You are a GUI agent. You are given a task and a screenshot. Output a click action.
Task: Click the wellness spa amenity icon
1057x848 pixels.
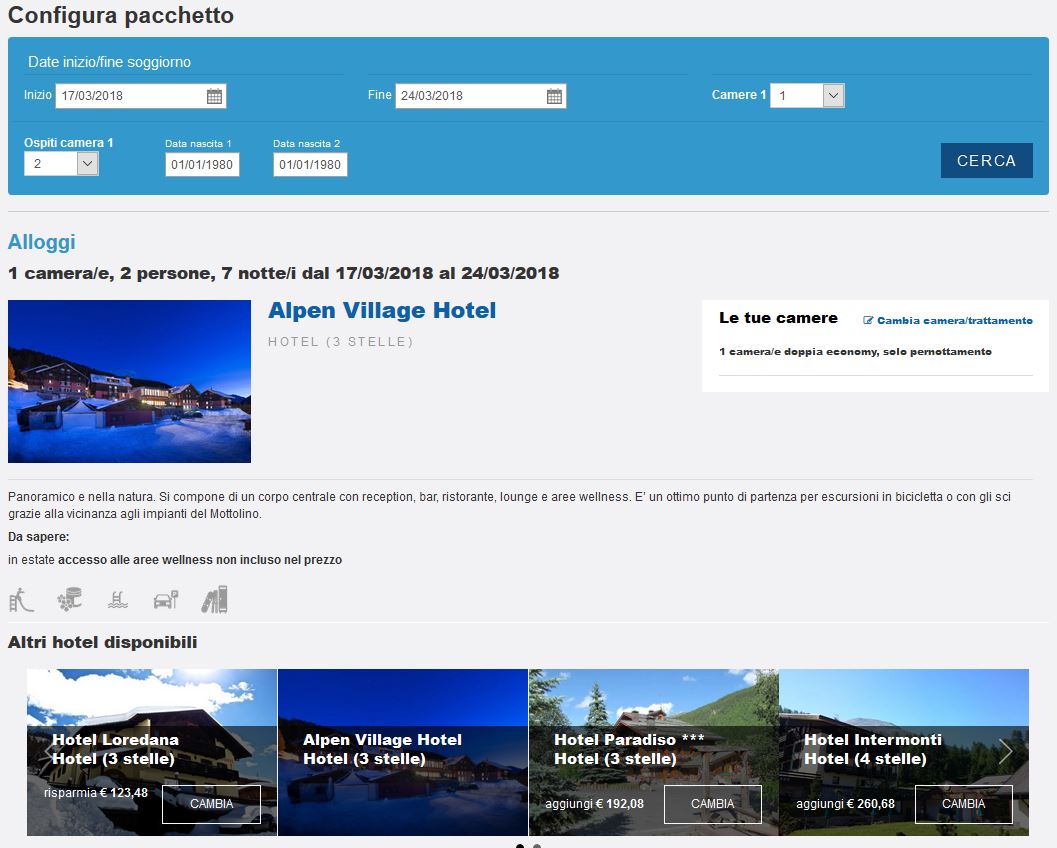click(69, 599)
